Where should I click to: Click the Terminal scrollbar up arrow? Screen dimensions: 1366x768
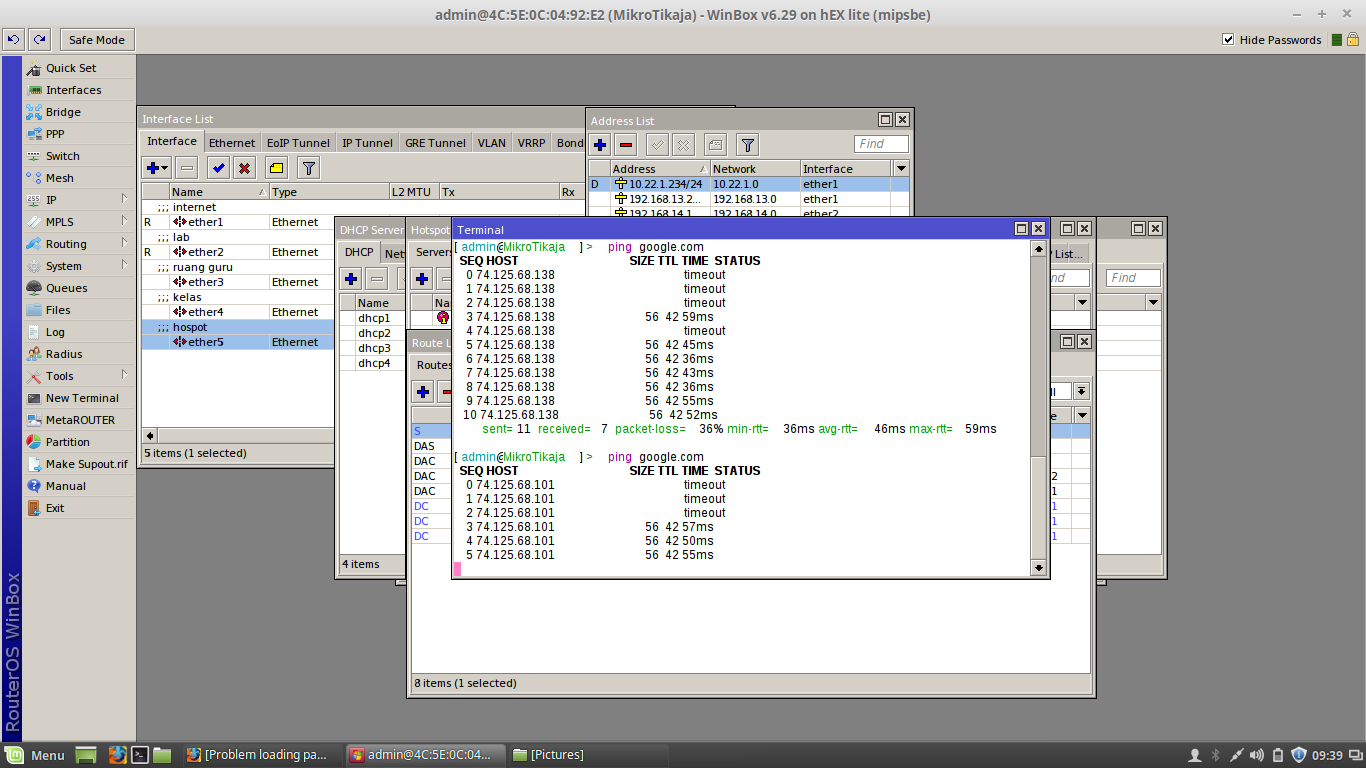(x=1038, y=248)
